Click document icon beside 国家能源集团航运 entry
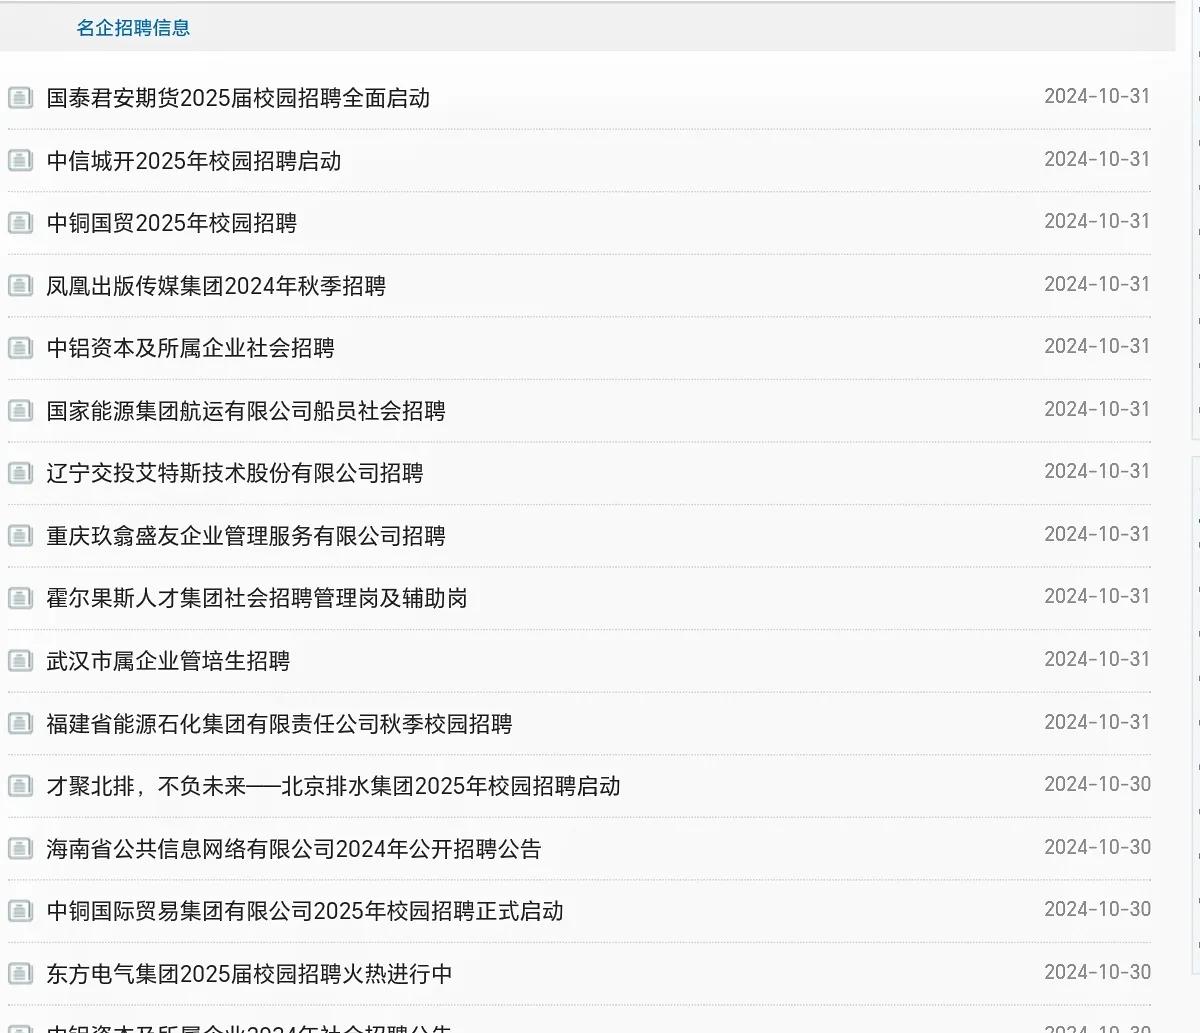Screen dimensions: 1200x1033 click(x=20, y=410)
